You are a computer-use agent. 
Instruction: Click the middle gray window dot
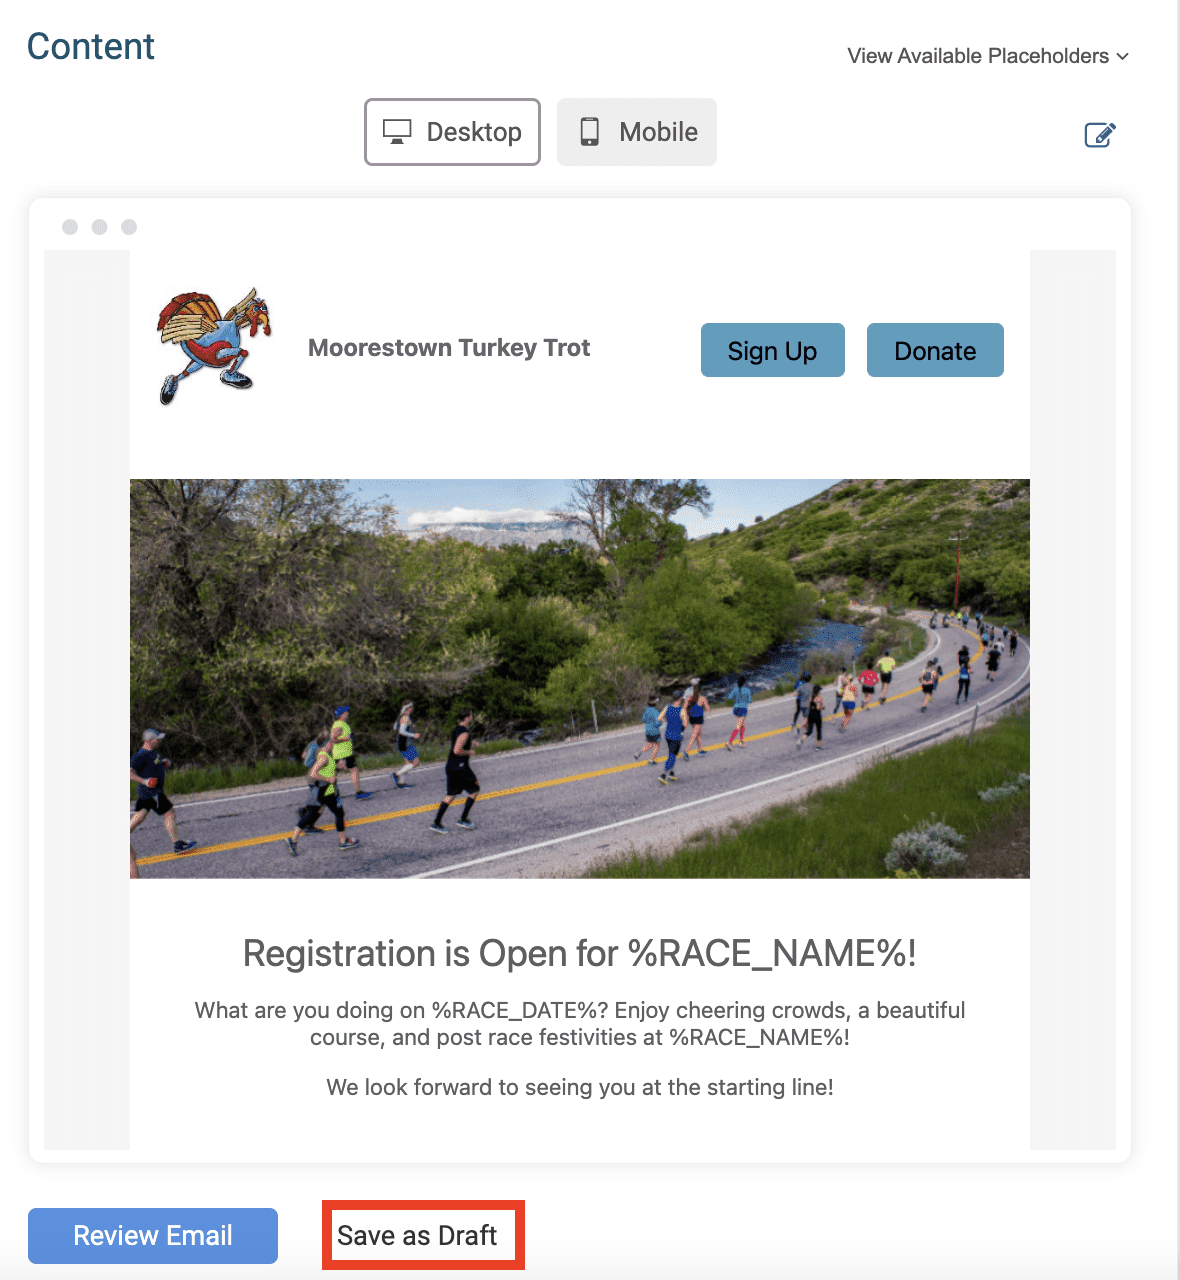click(x=99, y=227)
